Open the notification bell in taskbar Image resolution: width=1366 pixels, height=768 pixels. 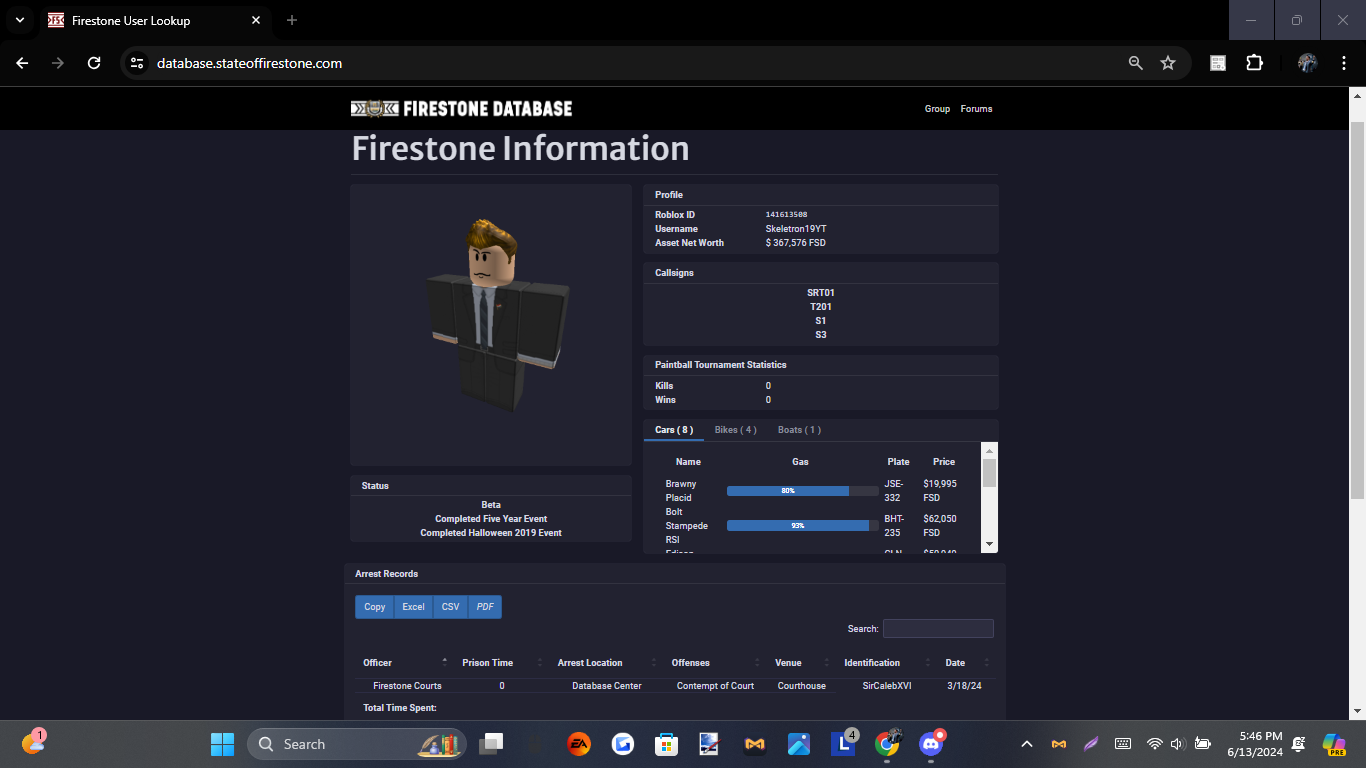click(1298, 744)
